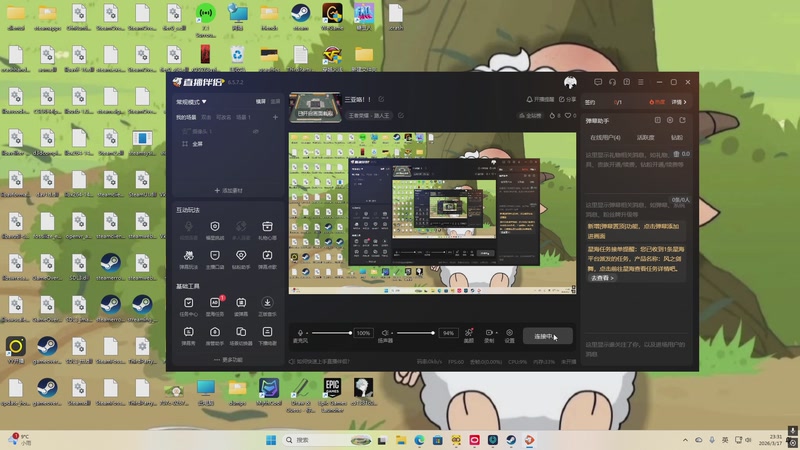
Task: Open the headset customer service icon
Action: point(612,82)
